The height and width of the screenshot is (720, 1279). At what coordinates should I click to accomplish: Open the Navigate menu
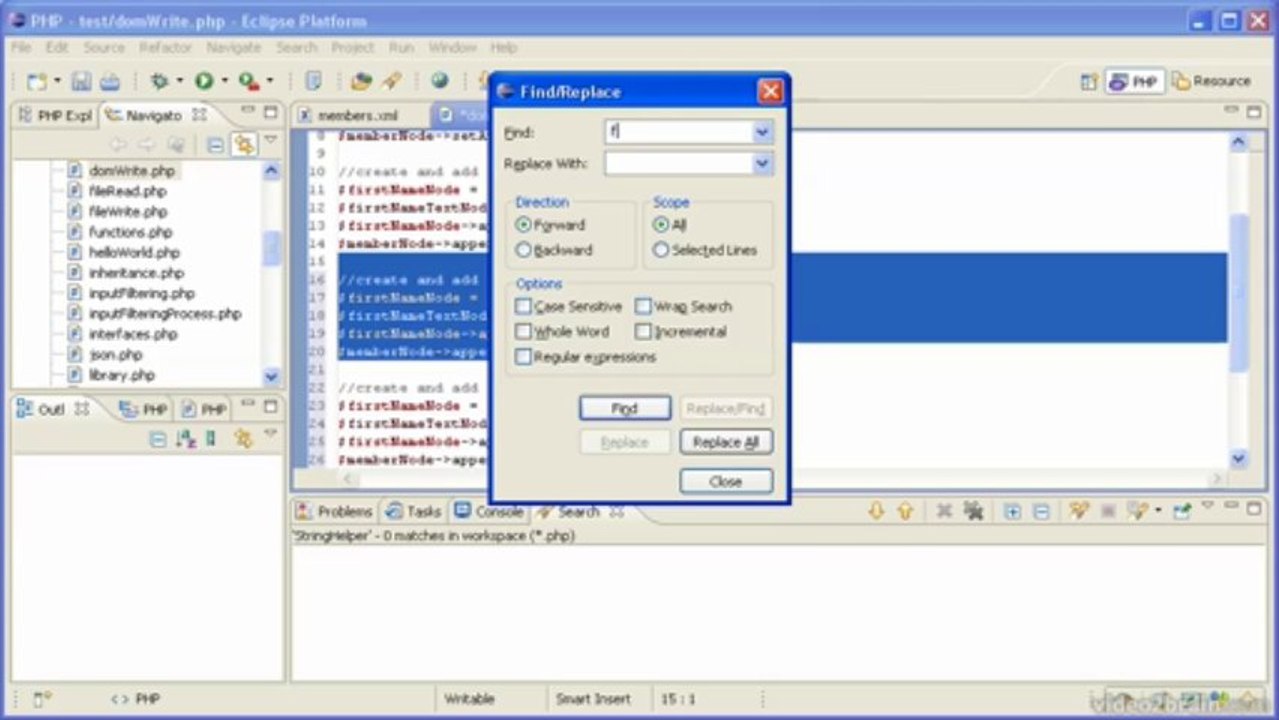coord(233,47)
